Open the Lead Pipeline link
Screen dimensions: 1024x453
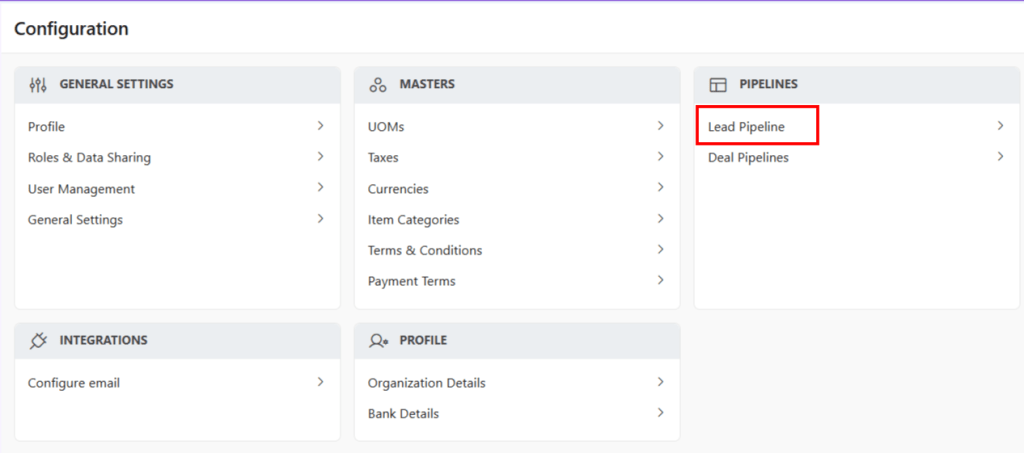[x=746, y=127]
